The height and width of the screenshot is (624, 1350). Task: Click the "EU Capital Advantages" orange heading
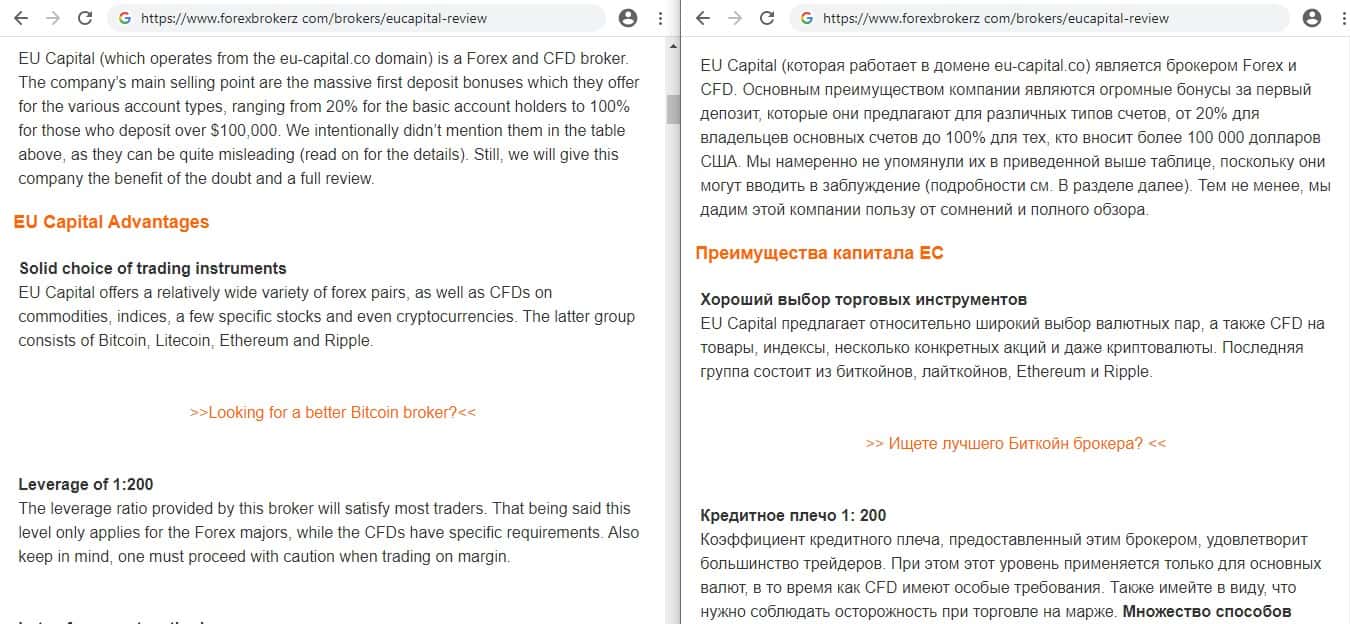click(111, 222)
